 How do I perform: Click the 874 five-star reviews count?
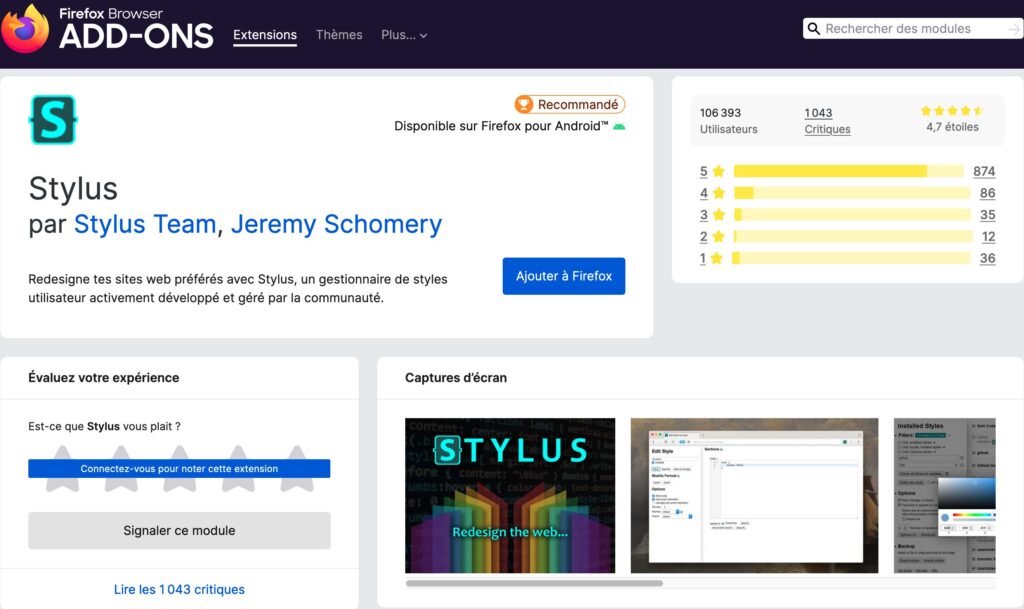[983, 171]
